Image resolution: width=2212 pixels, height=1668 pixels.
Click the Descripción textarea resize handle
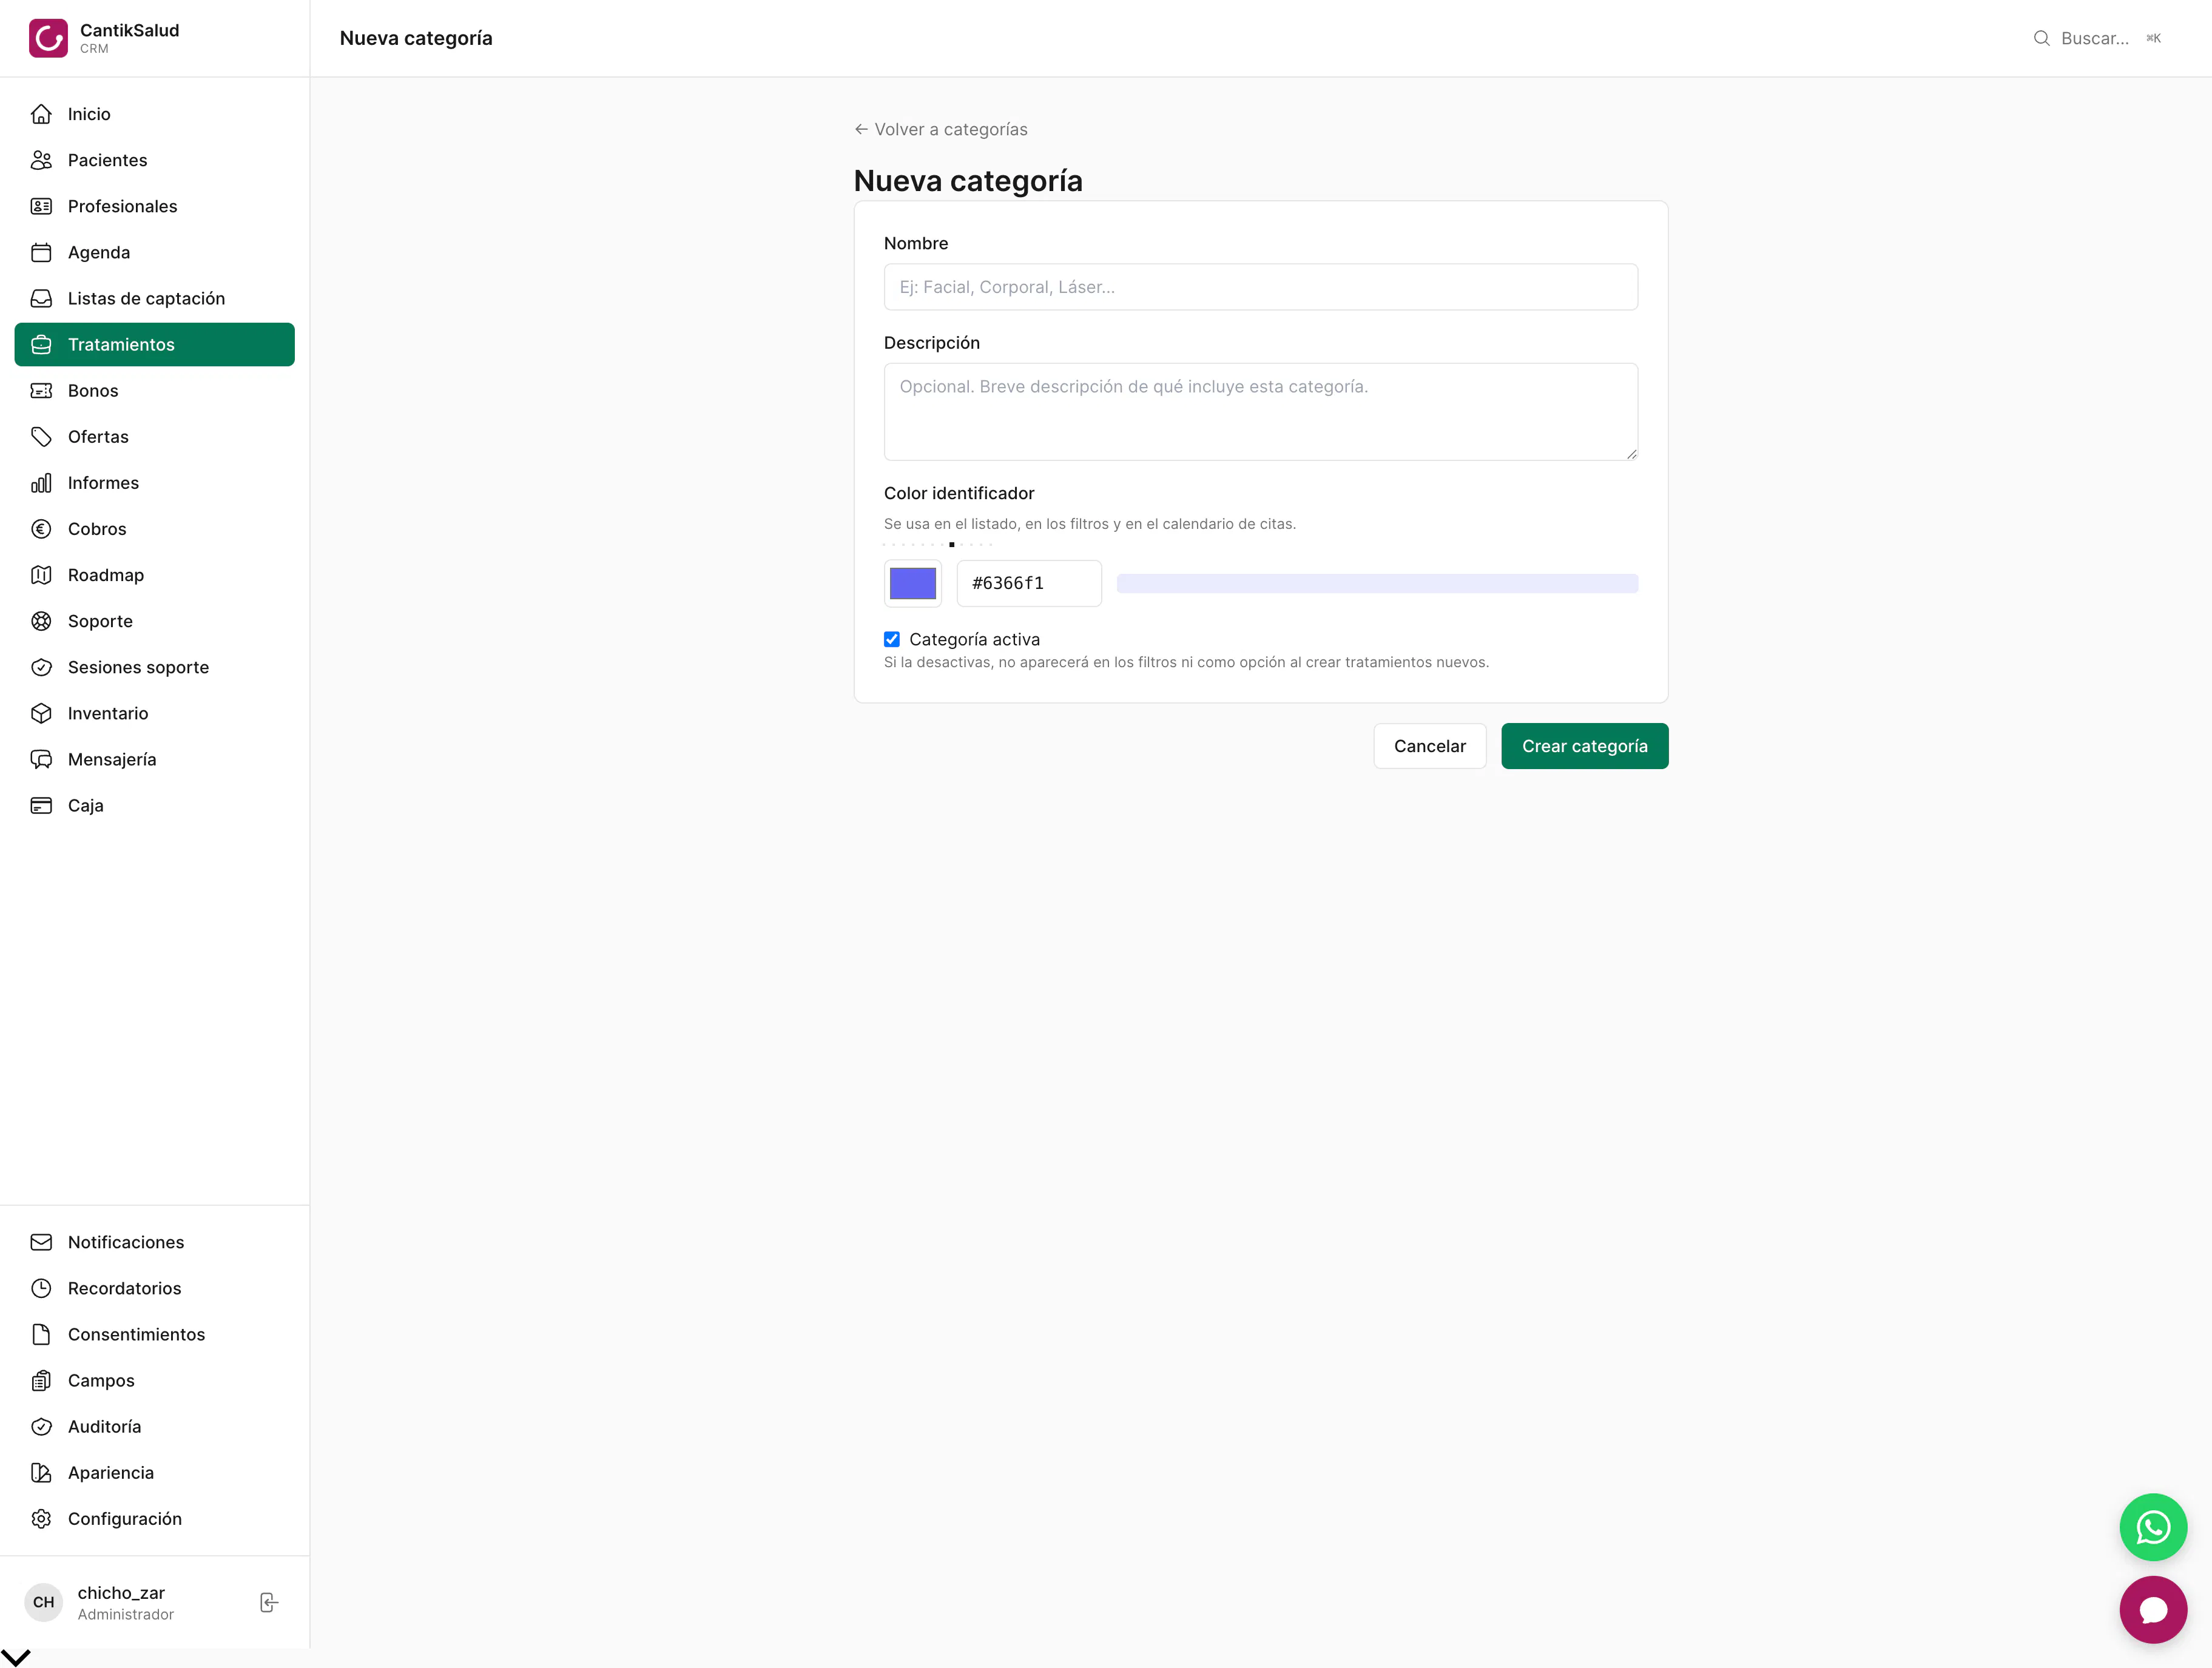(x=1631, y=454)
